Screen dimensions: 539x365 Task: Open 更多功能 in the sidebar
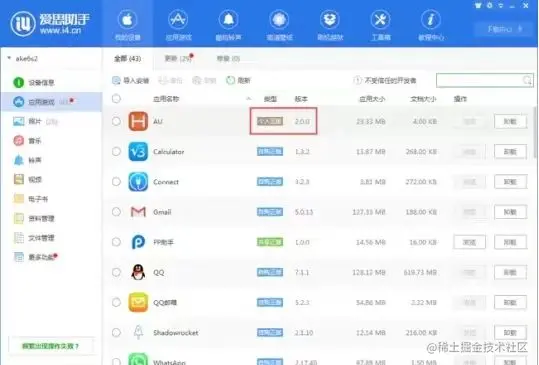(x=34, y=257)
